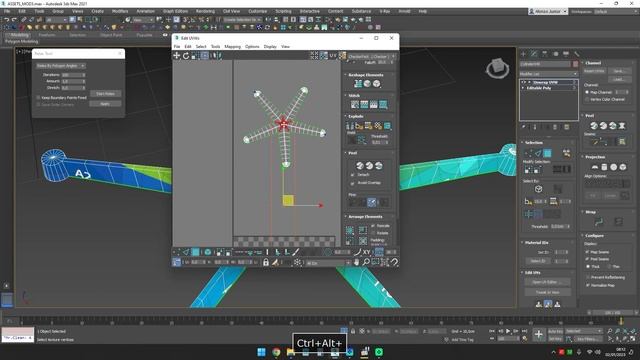Select Polygon mode in command panel Selection rollout
This screenshot has height=360, width=640.
pos(547,153)
